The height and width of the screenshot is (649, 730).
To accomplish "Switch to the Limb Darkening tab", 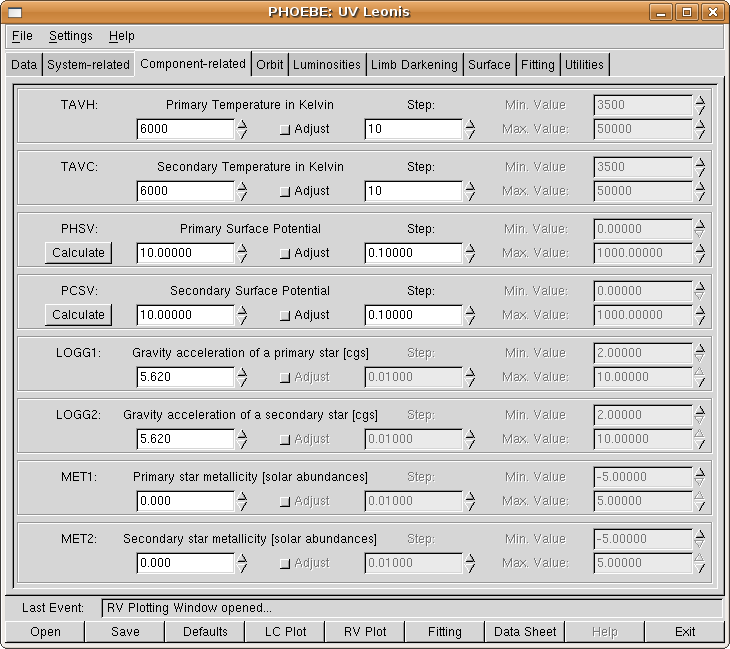I will (x=414, y=64).
